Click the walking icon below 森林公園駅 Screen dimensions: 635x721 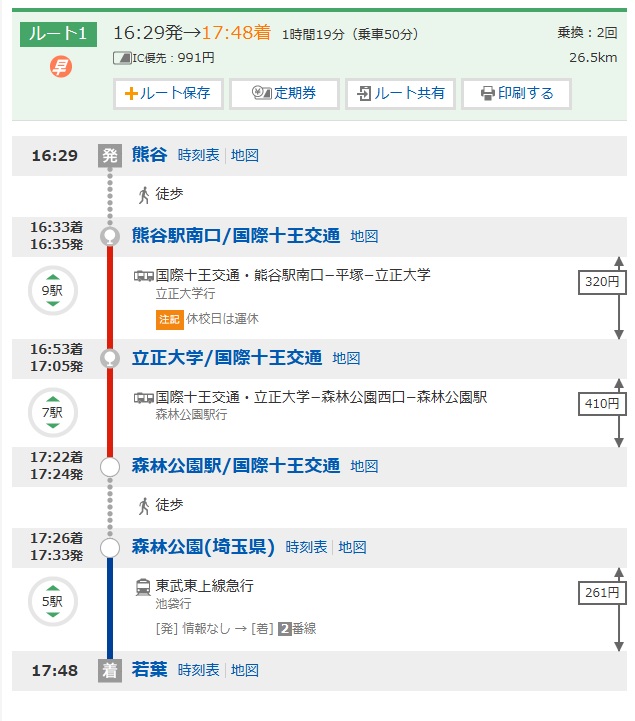pos(144,505)
